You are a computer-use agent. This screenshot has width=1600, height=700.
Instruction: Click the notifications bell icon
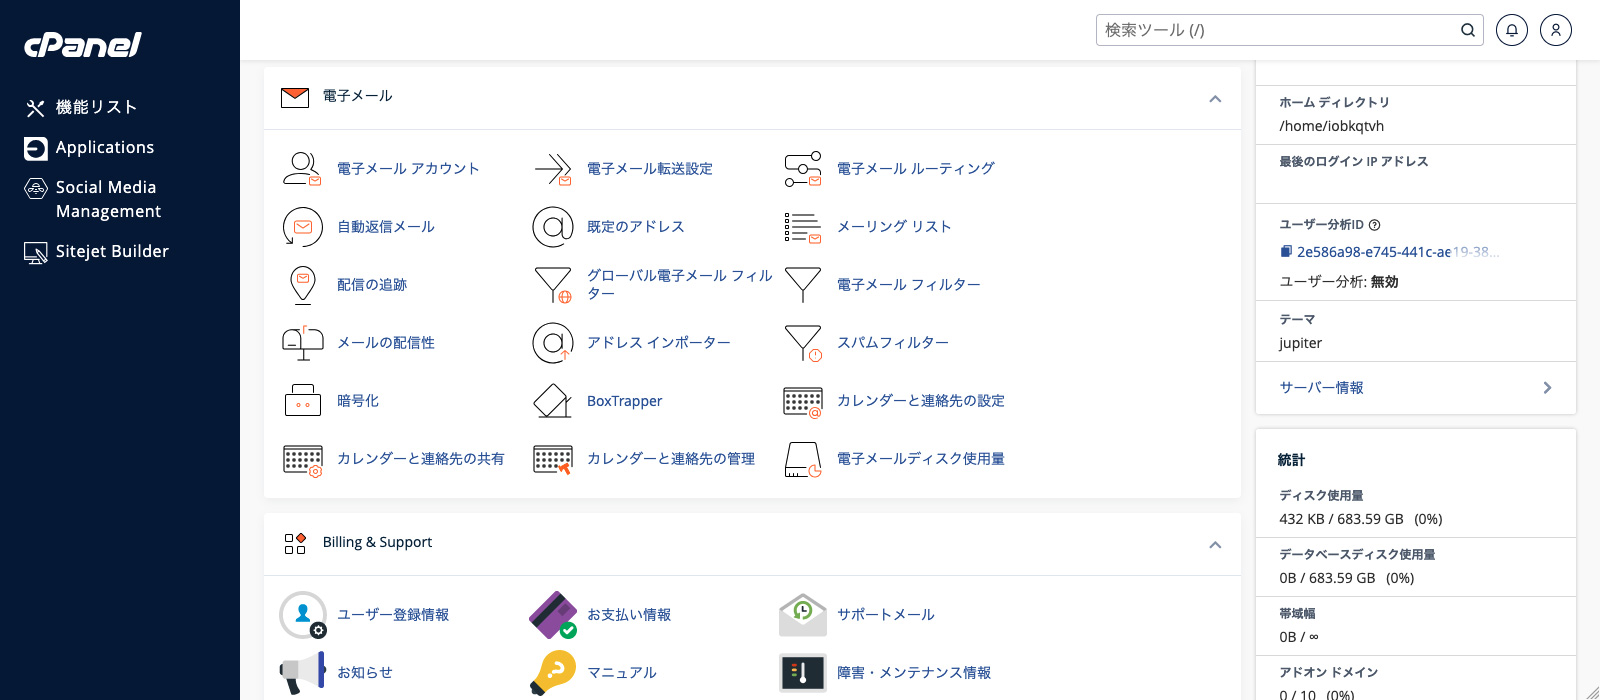[x=1511, y=30]
